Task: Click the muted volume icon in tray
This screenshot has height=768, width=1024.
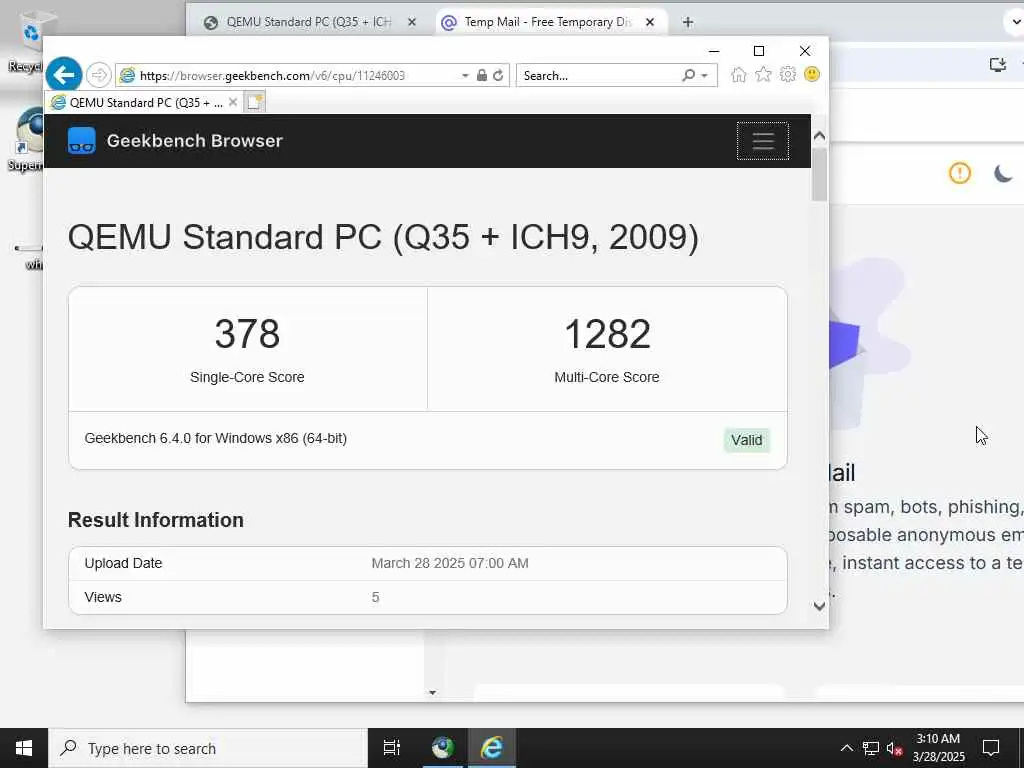Action: (x=894, y=748)
